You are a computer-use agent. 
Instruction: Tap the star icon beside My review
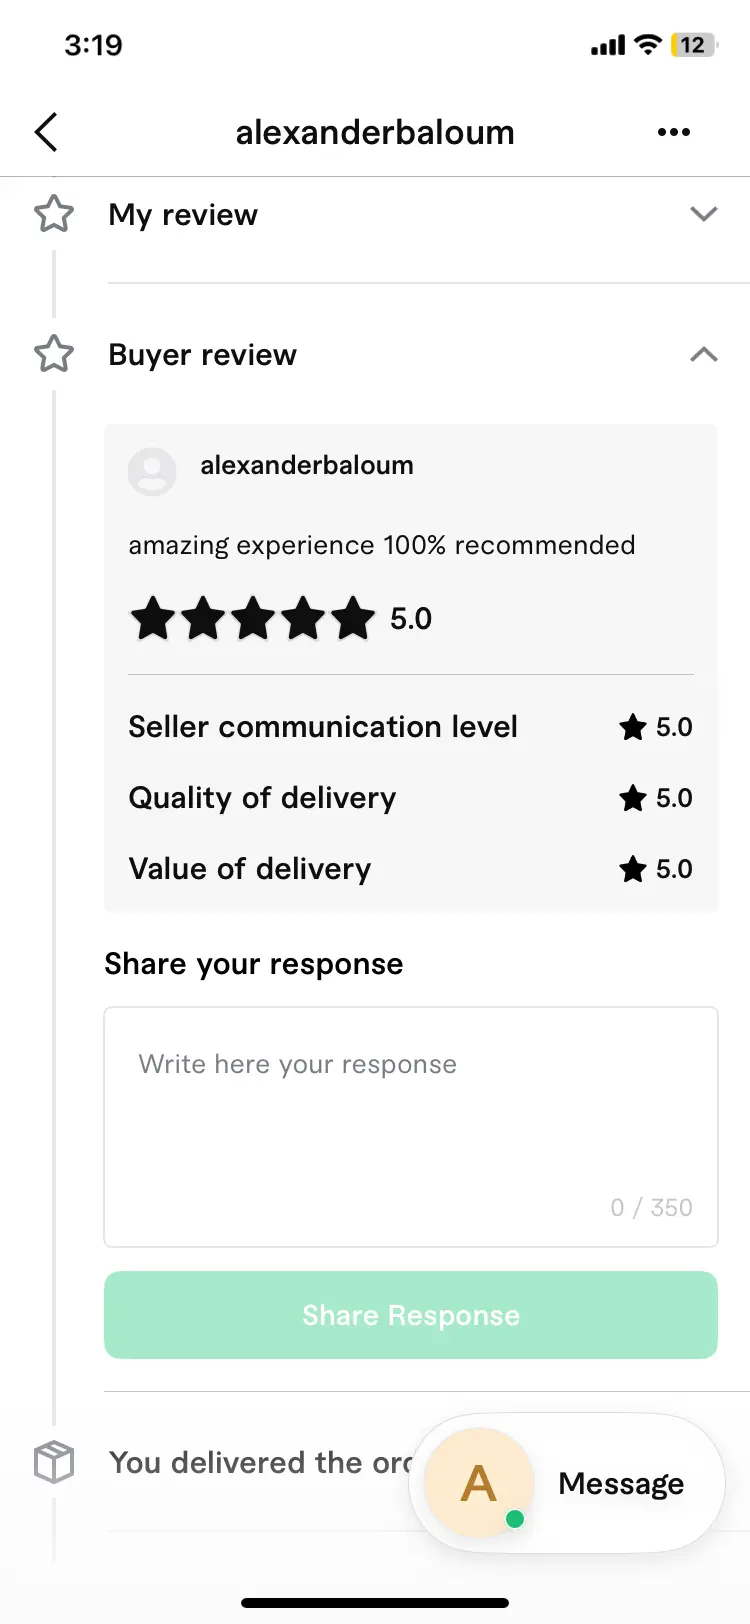click(54, 214)
